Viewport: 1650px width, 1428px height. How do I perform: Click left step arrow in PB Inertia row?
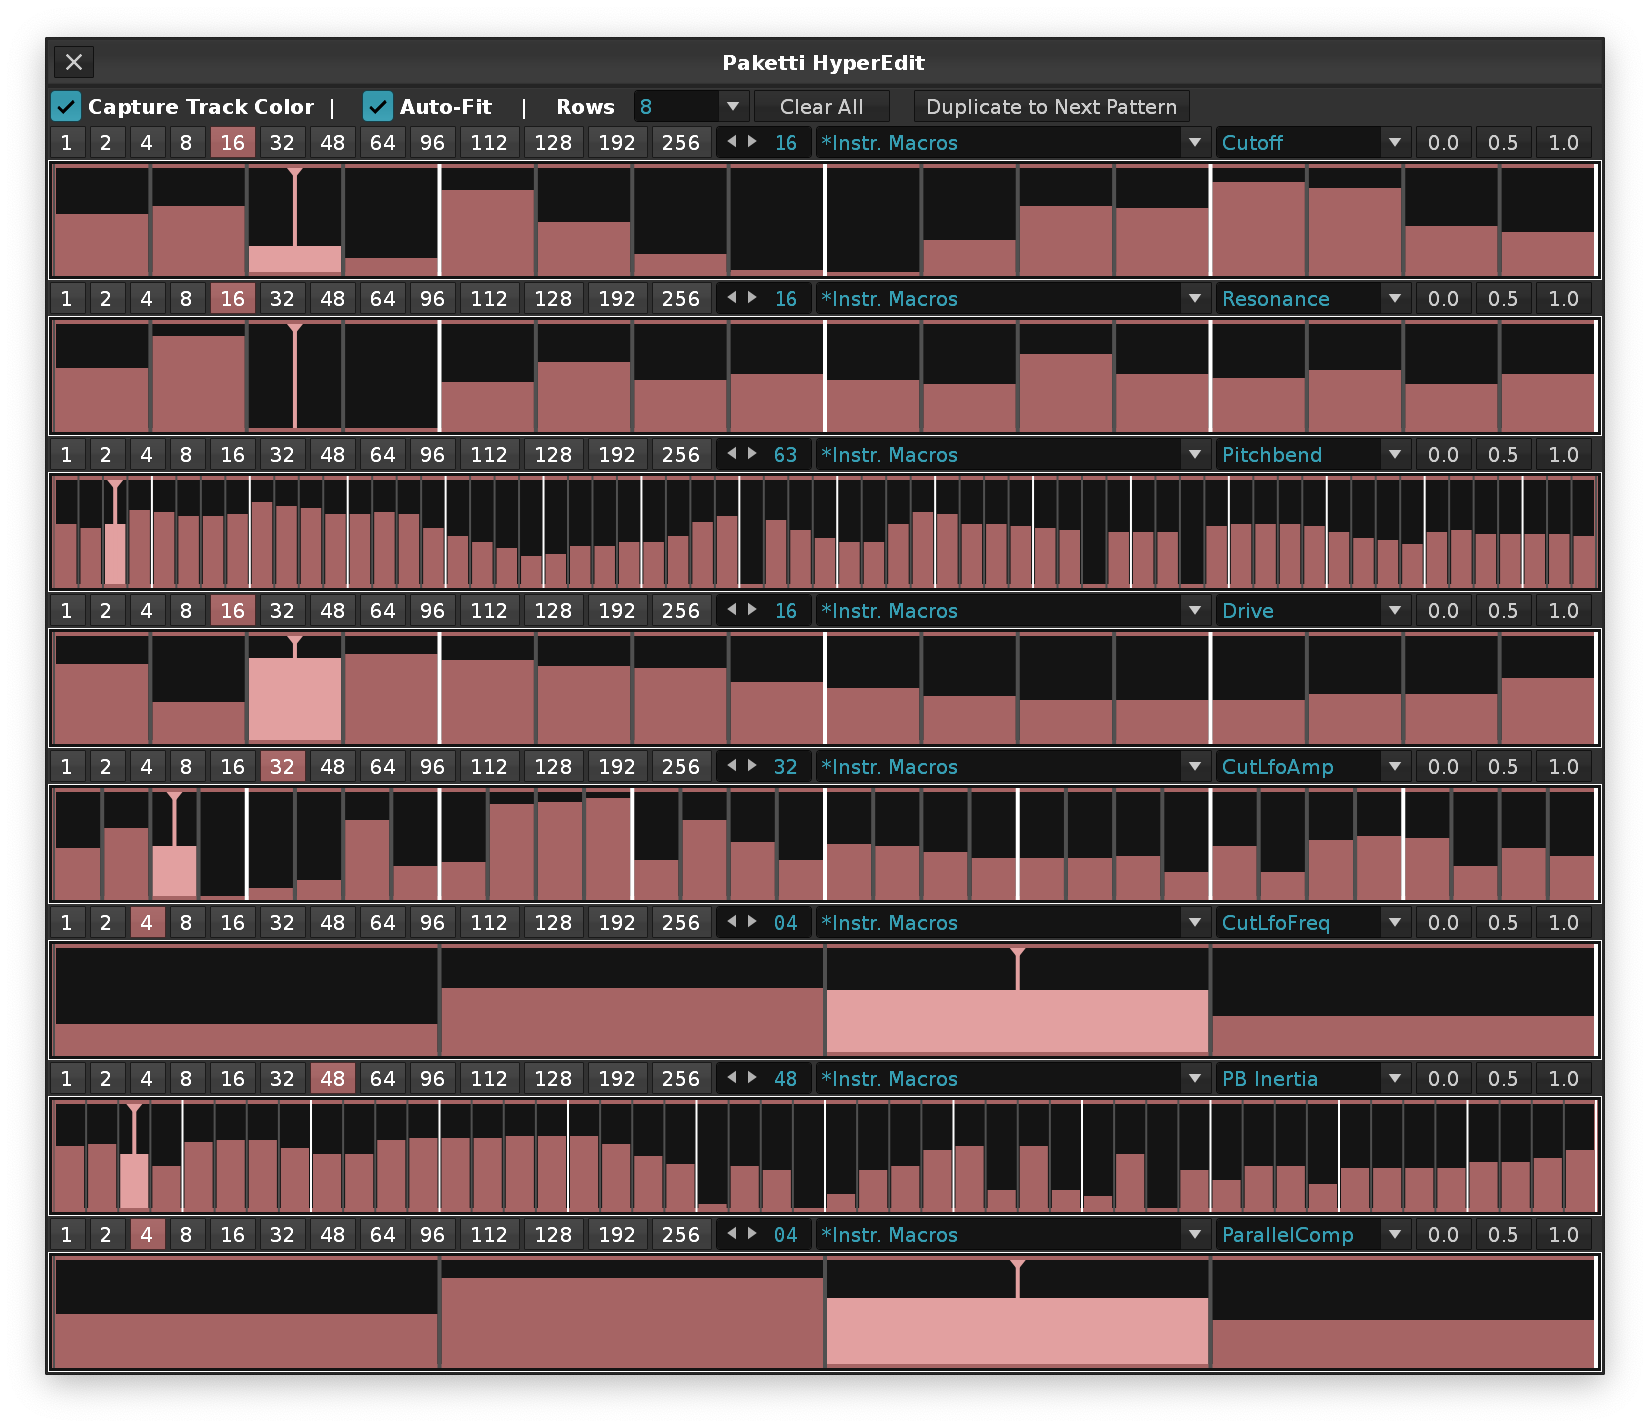[x=731, y=1078]
